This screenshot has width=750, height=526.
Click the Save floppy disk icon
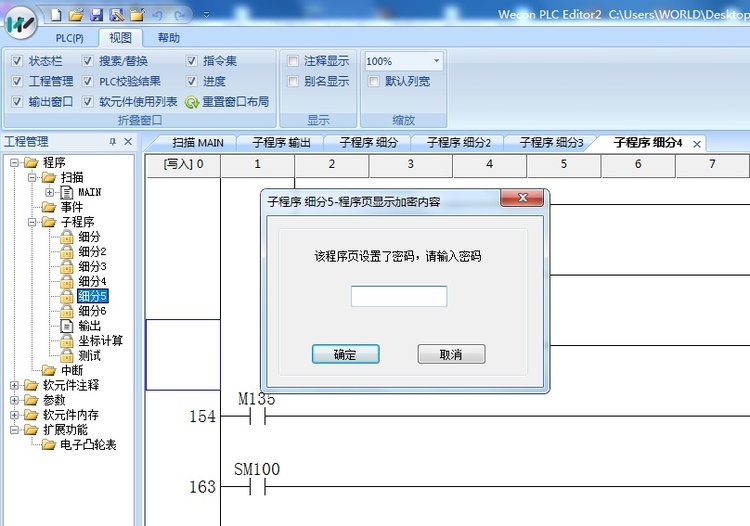point(96,15)
